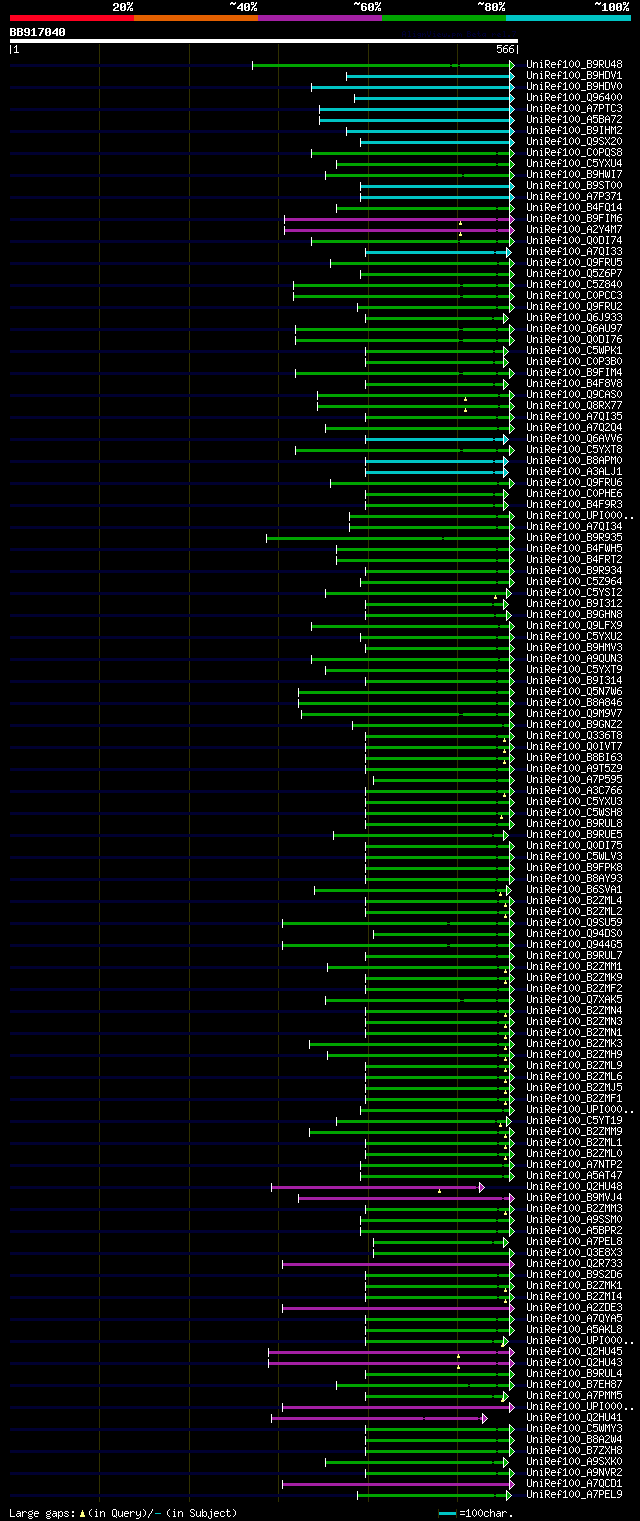The height and width of the screenshot is (1521, 640).
Task: Select hit label UniRef100_B9R935
Action: 574,537
